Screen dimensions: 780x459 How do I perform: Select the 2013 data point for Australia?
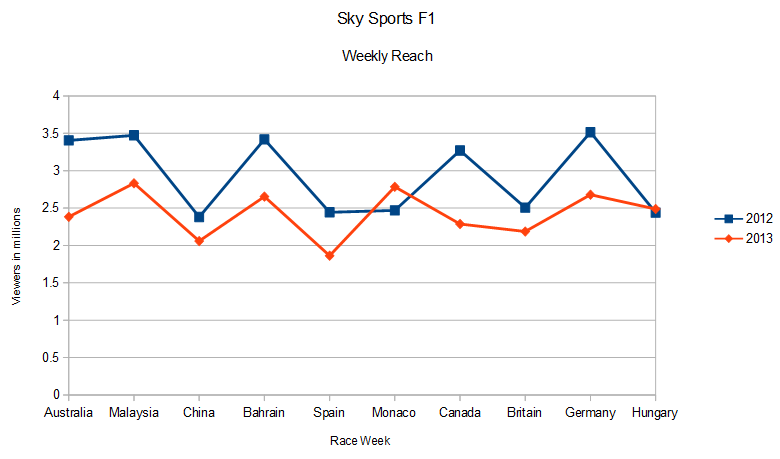(69, 217)
